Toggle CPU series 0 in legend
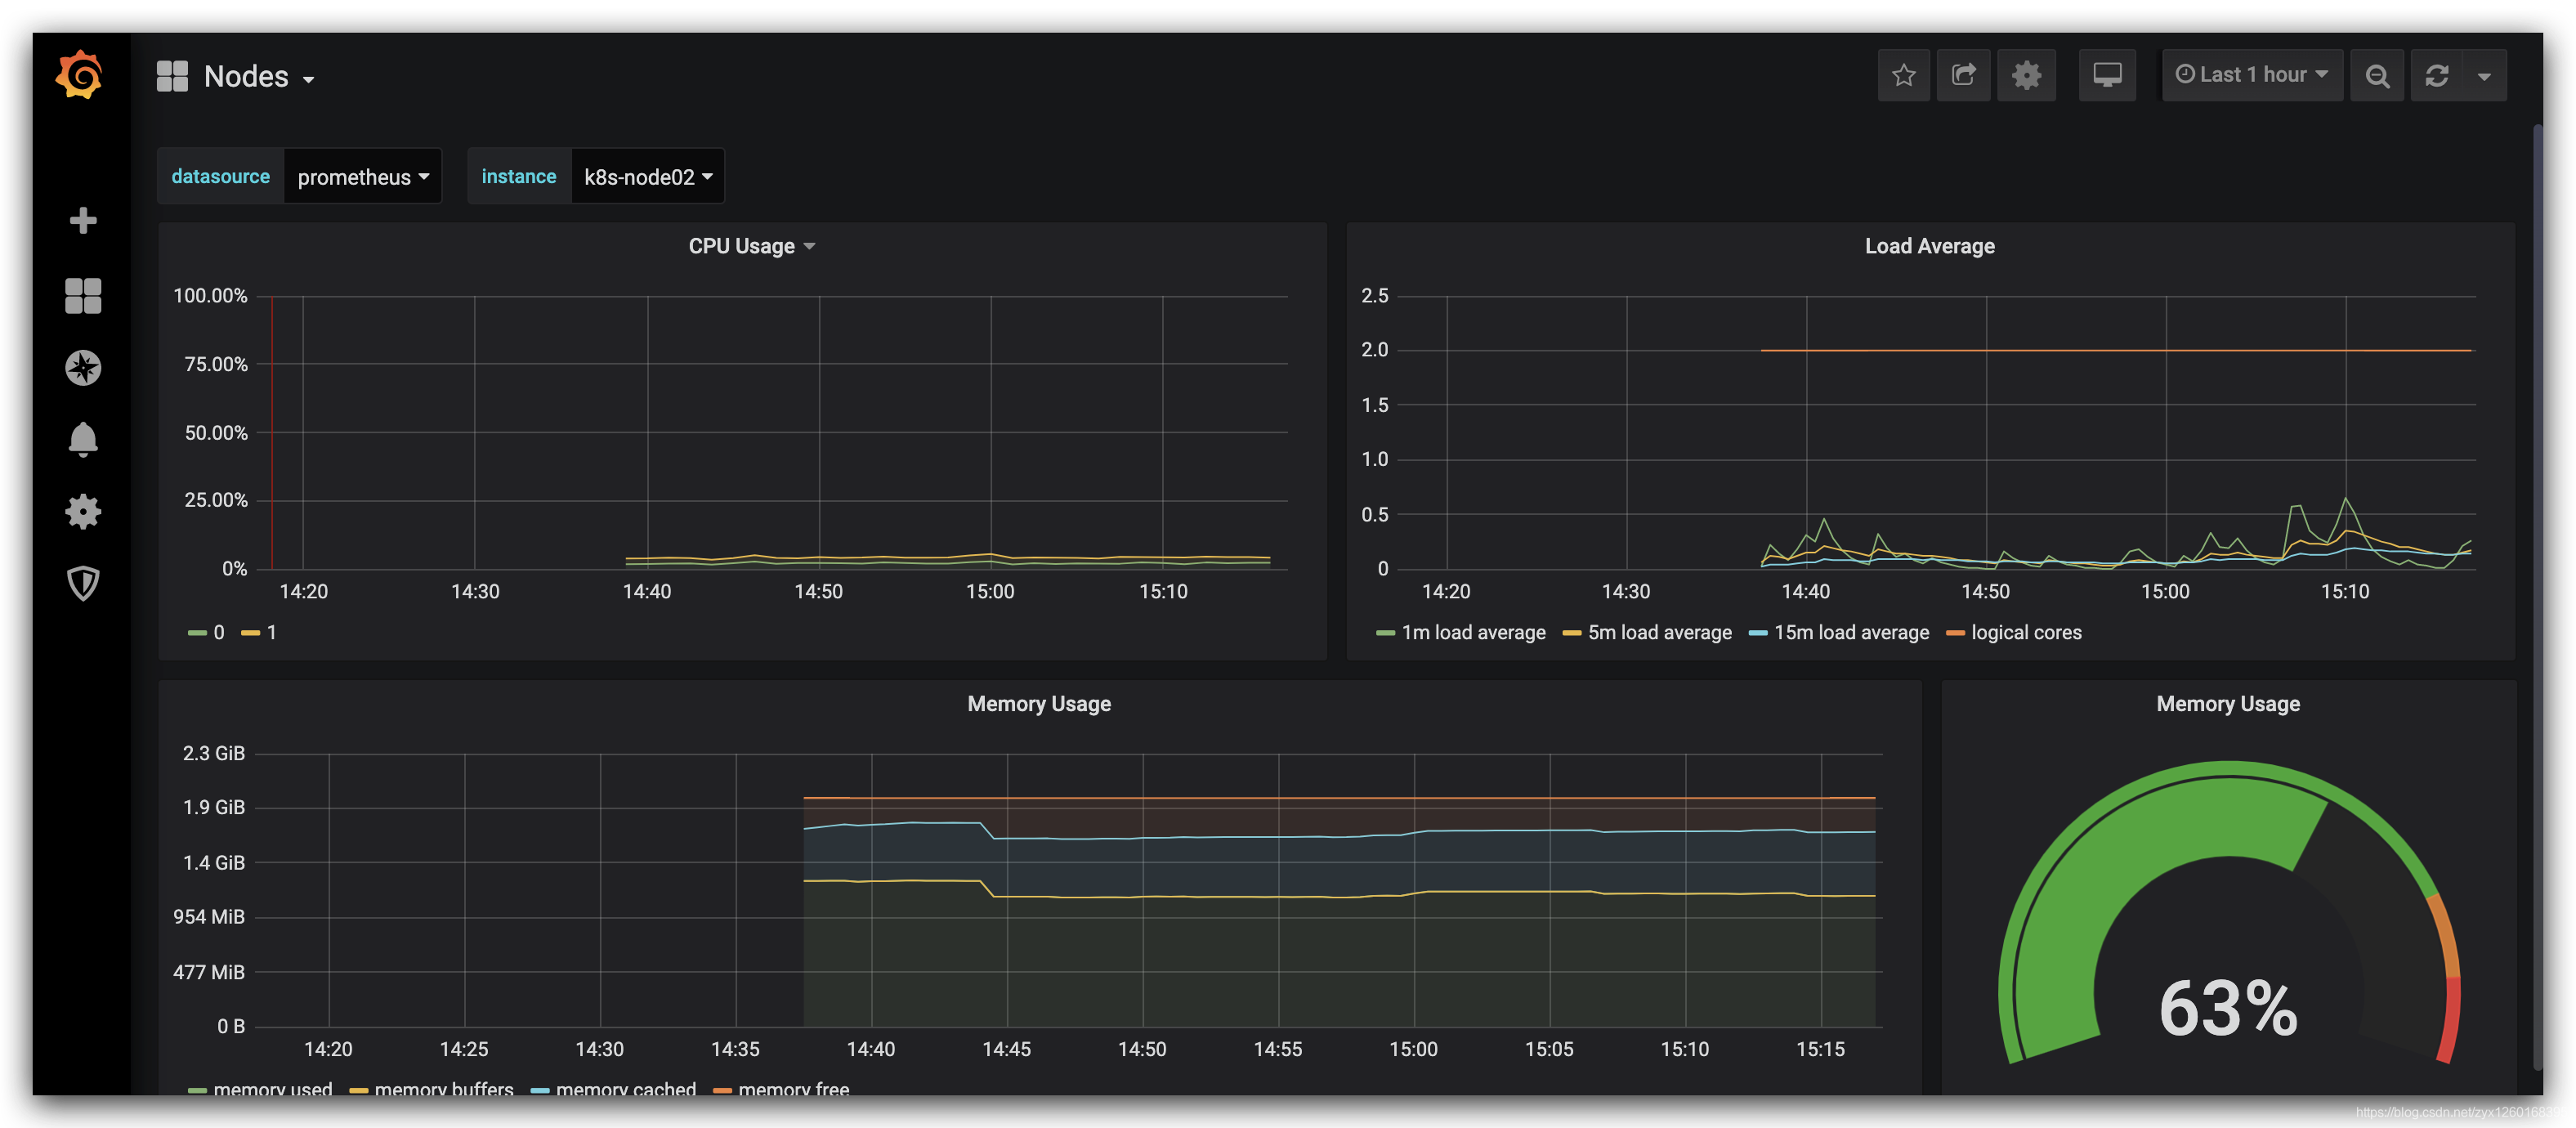The width and height of the screenshot is (2576, 1128). click(206, 633)
